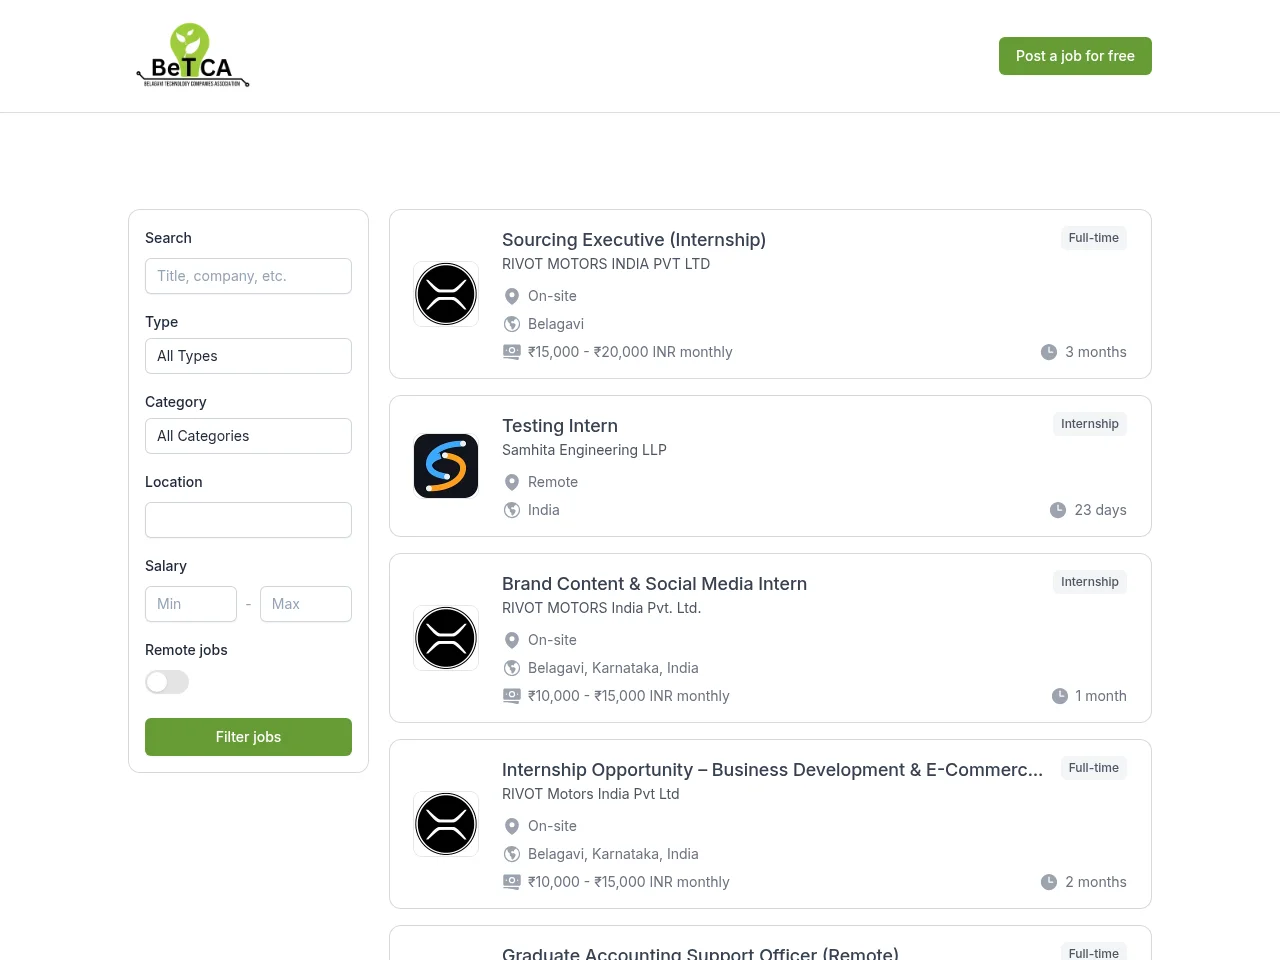Screen dimensions: 1280x960
Task: Select the Max salary field
Action: (x=306, y=604)
